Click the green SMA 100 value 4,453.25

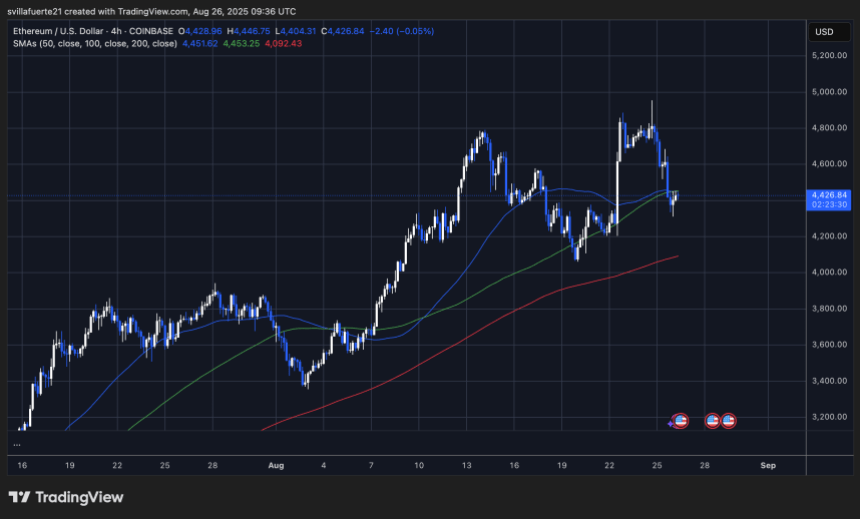tap(241, 44)
